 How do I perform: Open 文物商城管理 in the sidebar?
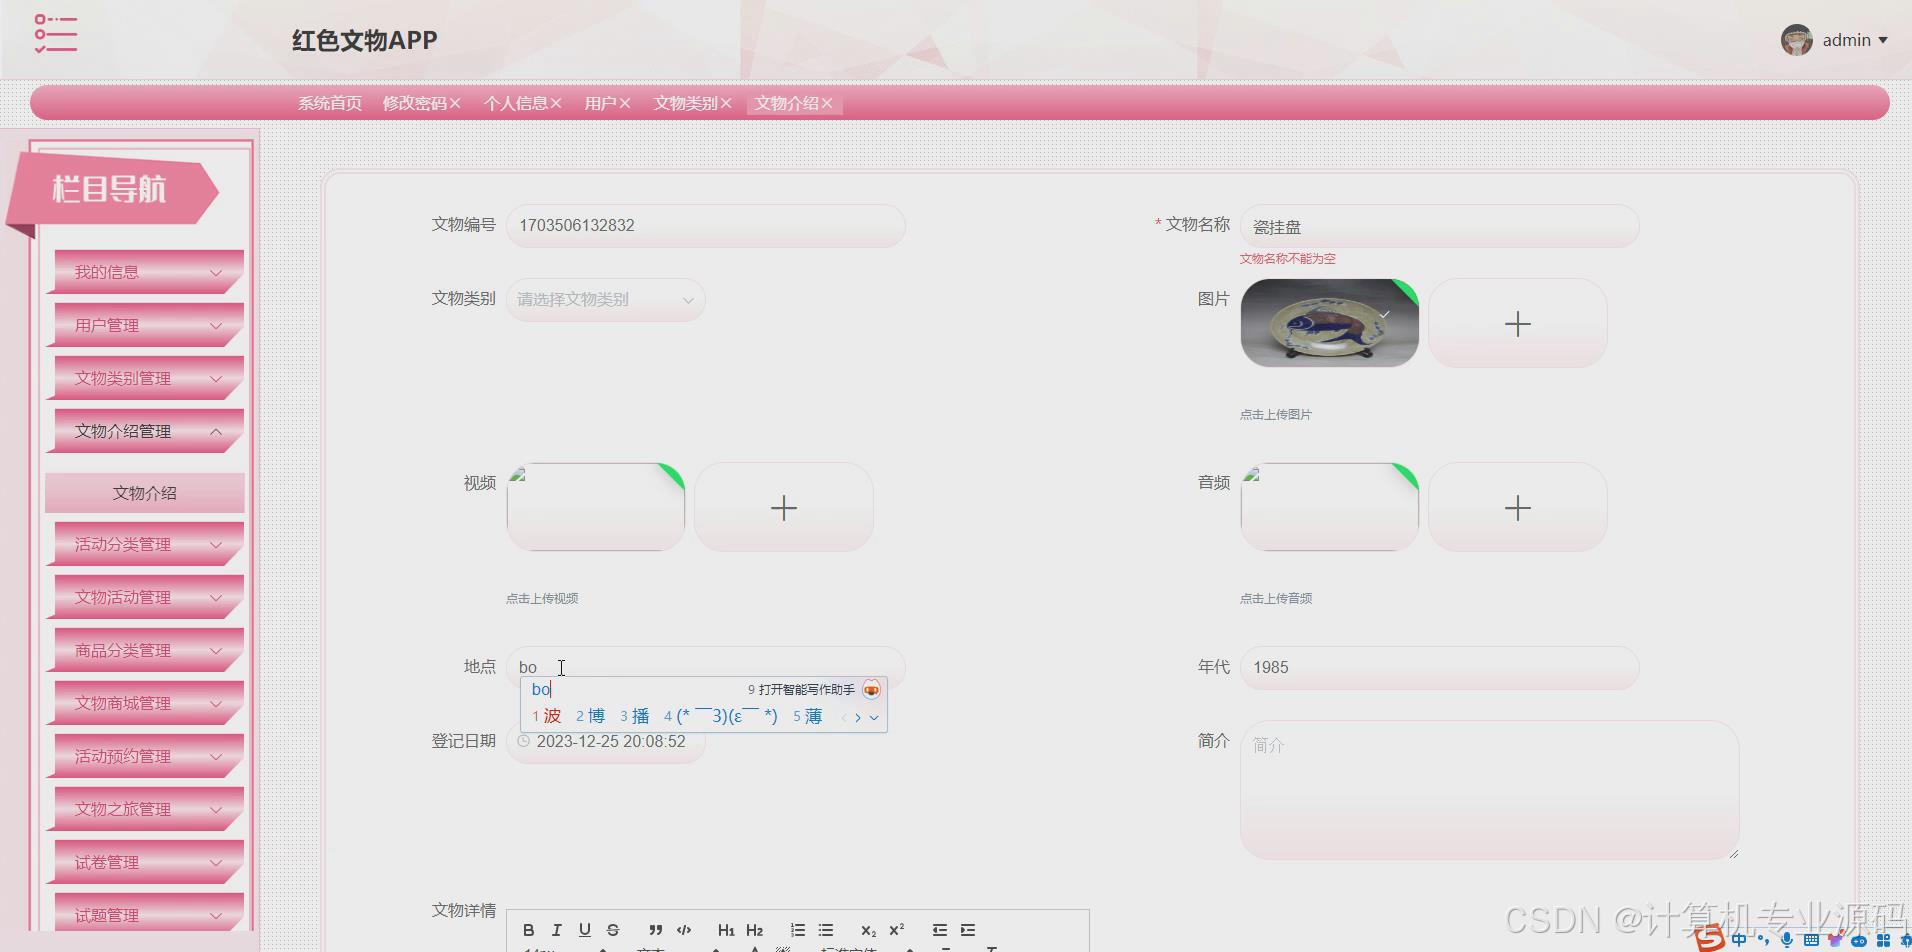point(144,703)
